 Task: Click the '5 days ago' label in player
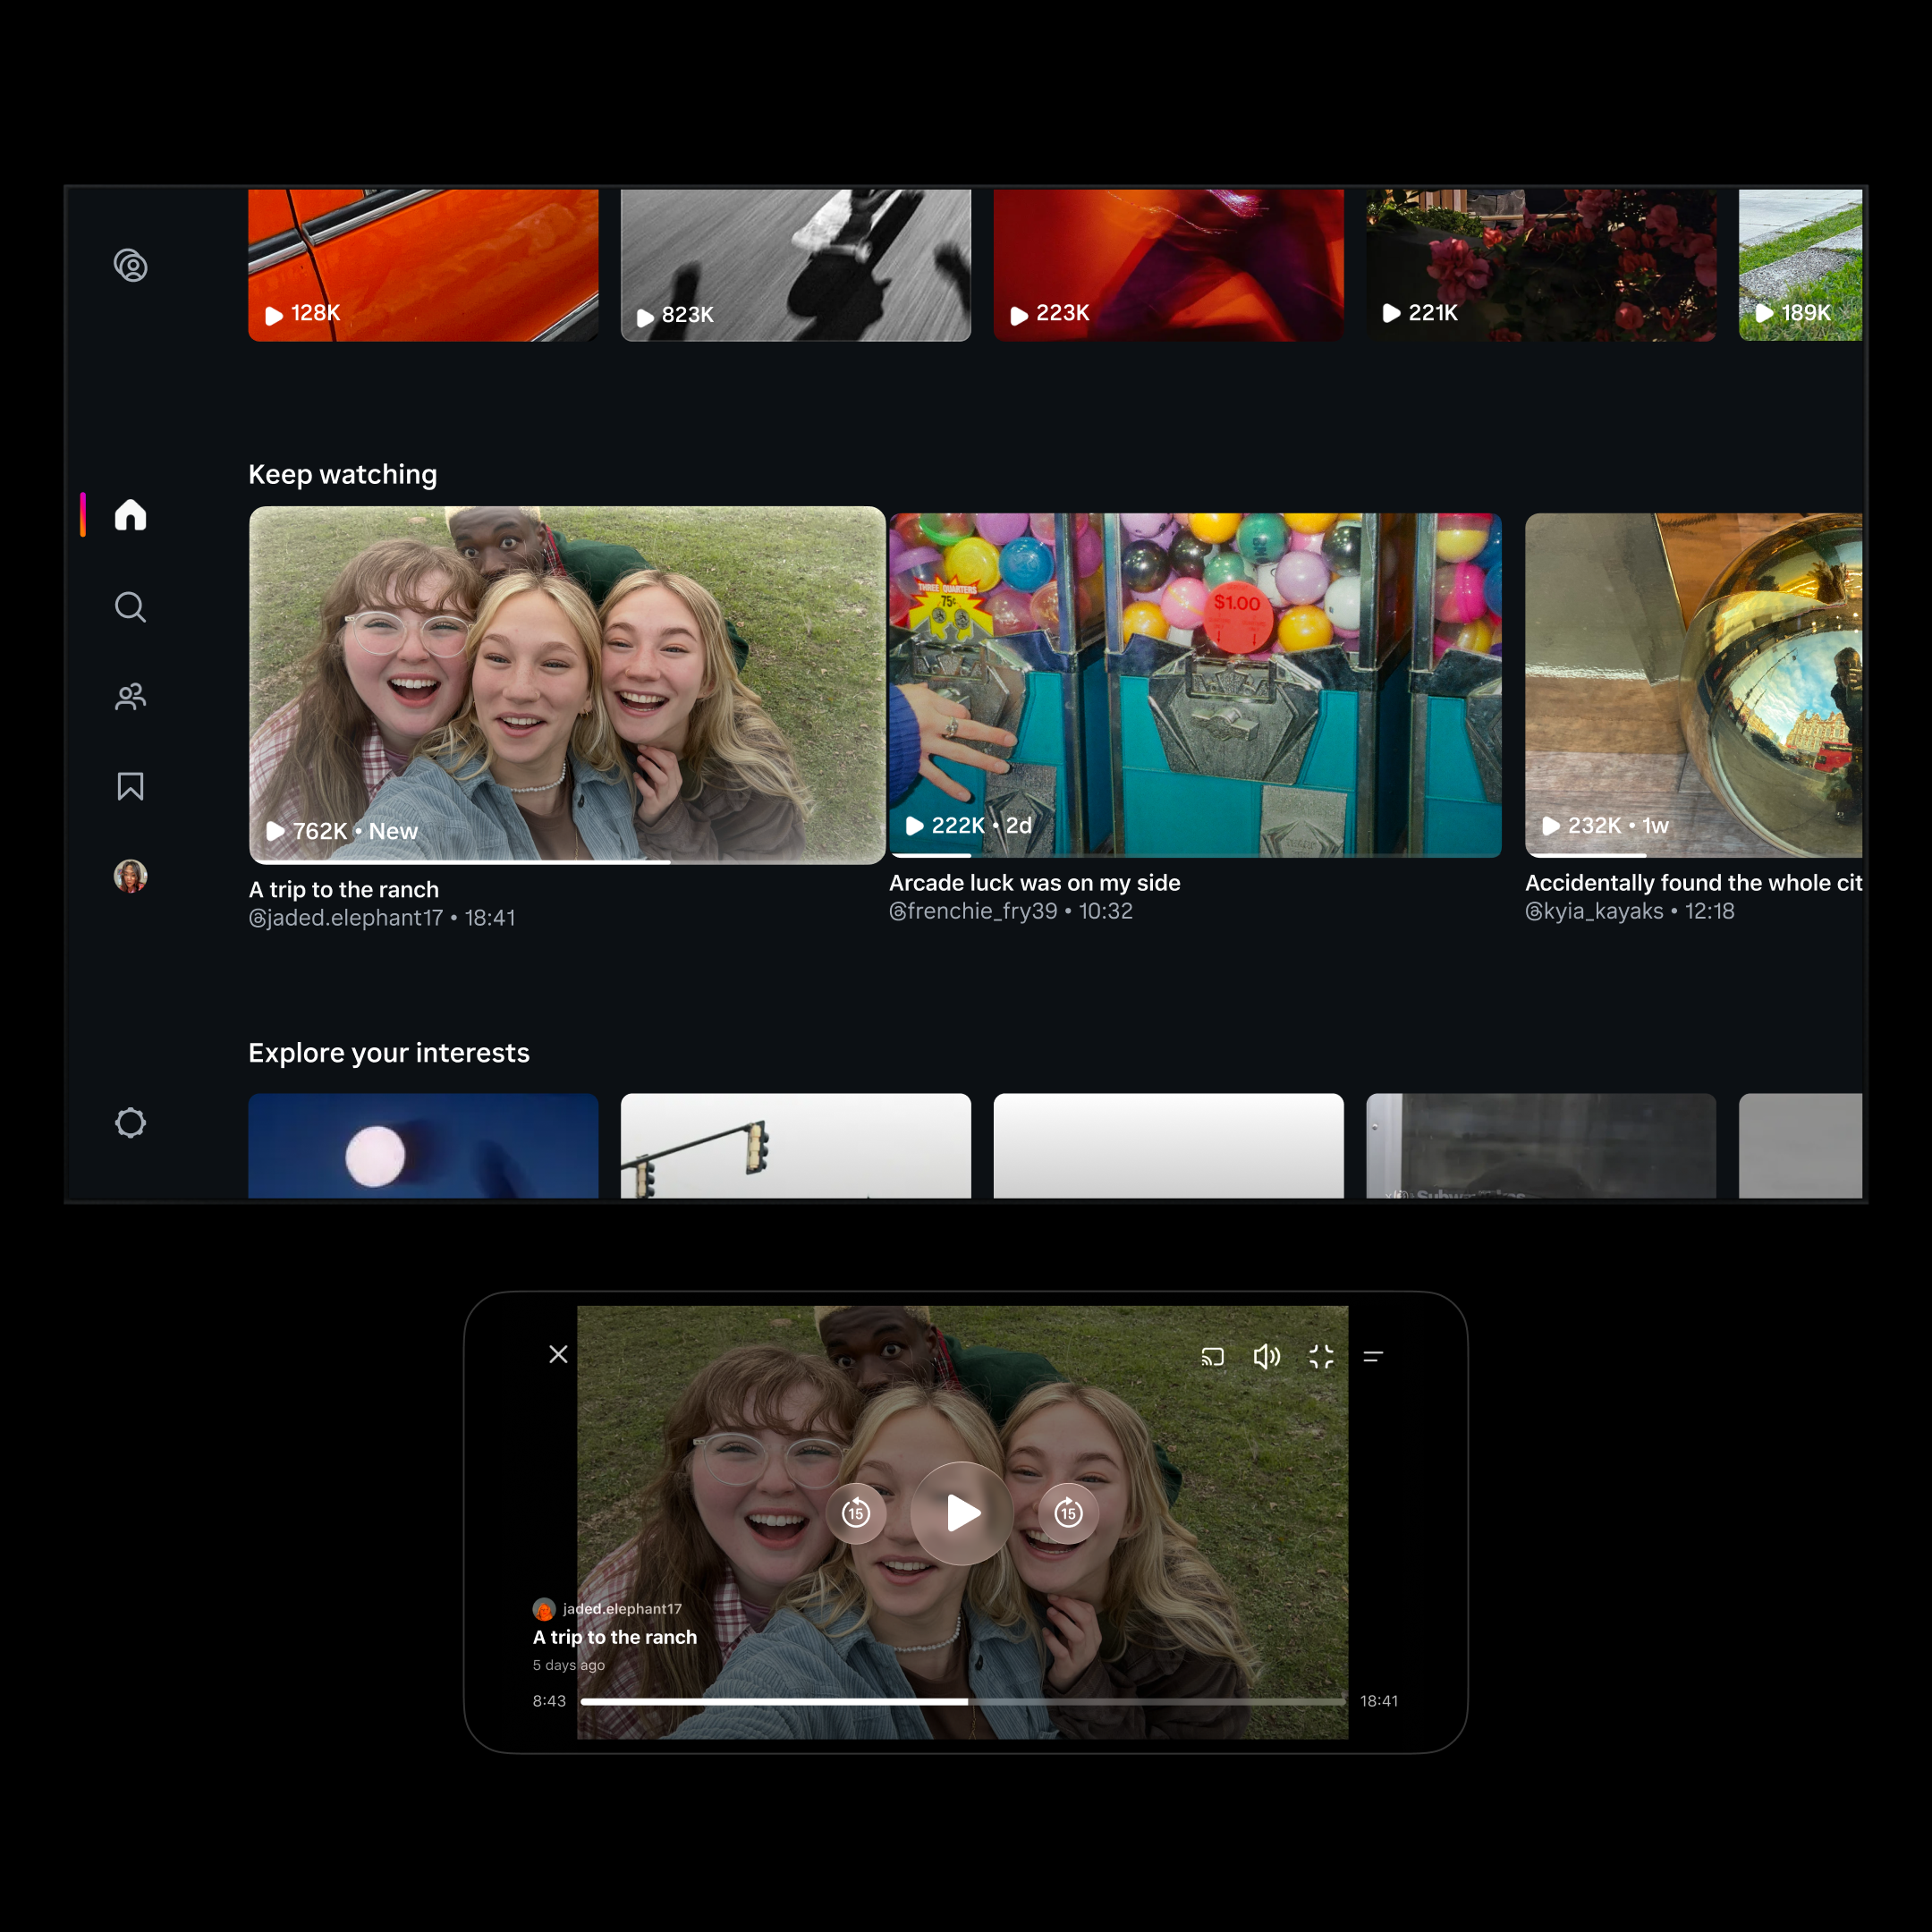pyautogui.click(x=569, y=1665)
